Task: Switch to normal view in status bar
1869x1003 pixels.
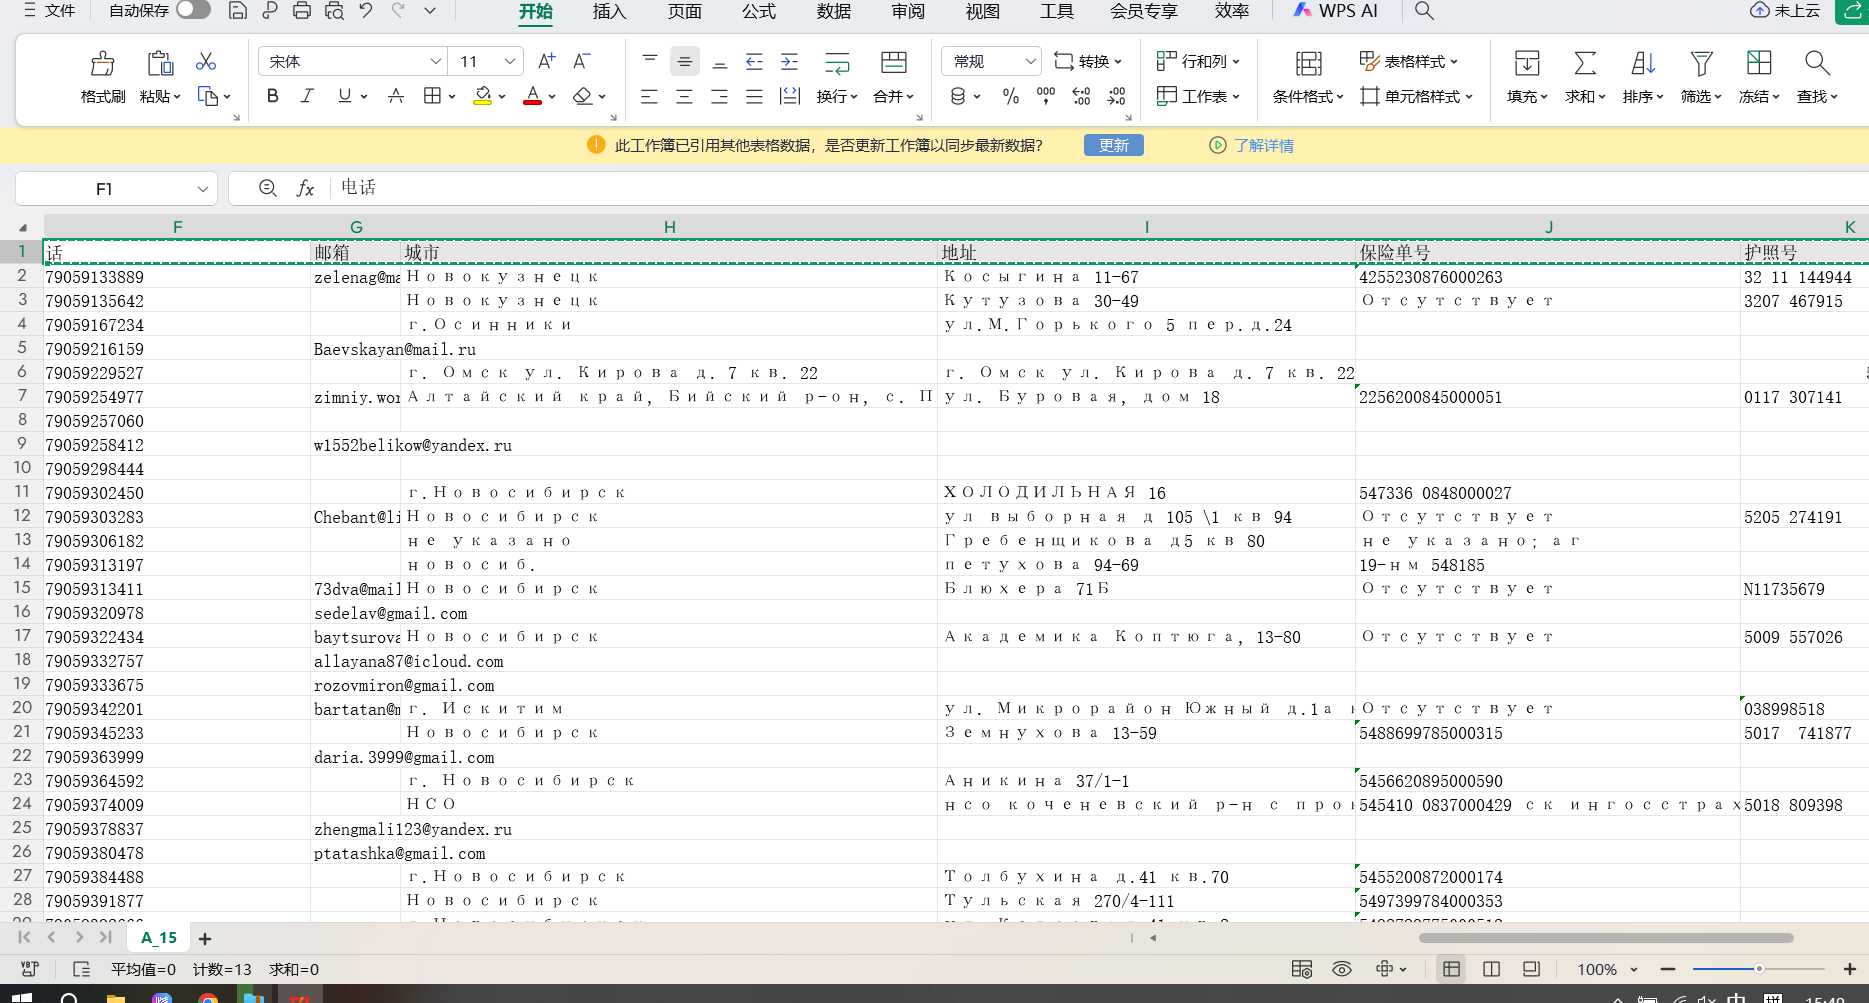Action: pos(1451,969)
